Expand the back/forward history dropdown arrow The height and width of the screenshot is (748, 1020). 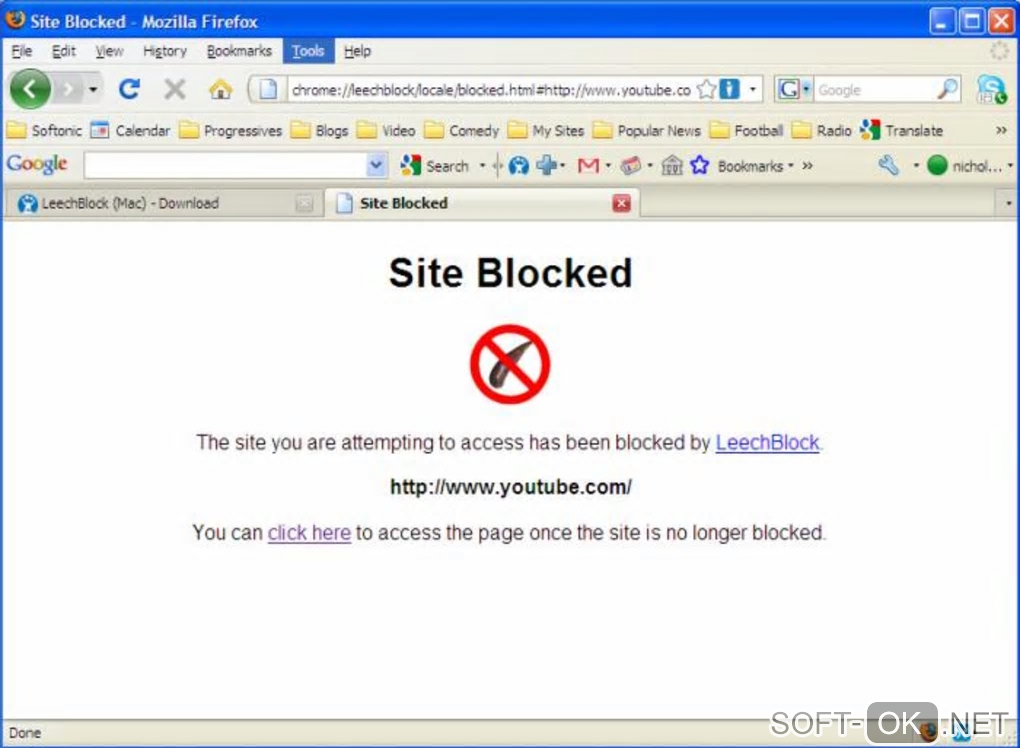94,89
